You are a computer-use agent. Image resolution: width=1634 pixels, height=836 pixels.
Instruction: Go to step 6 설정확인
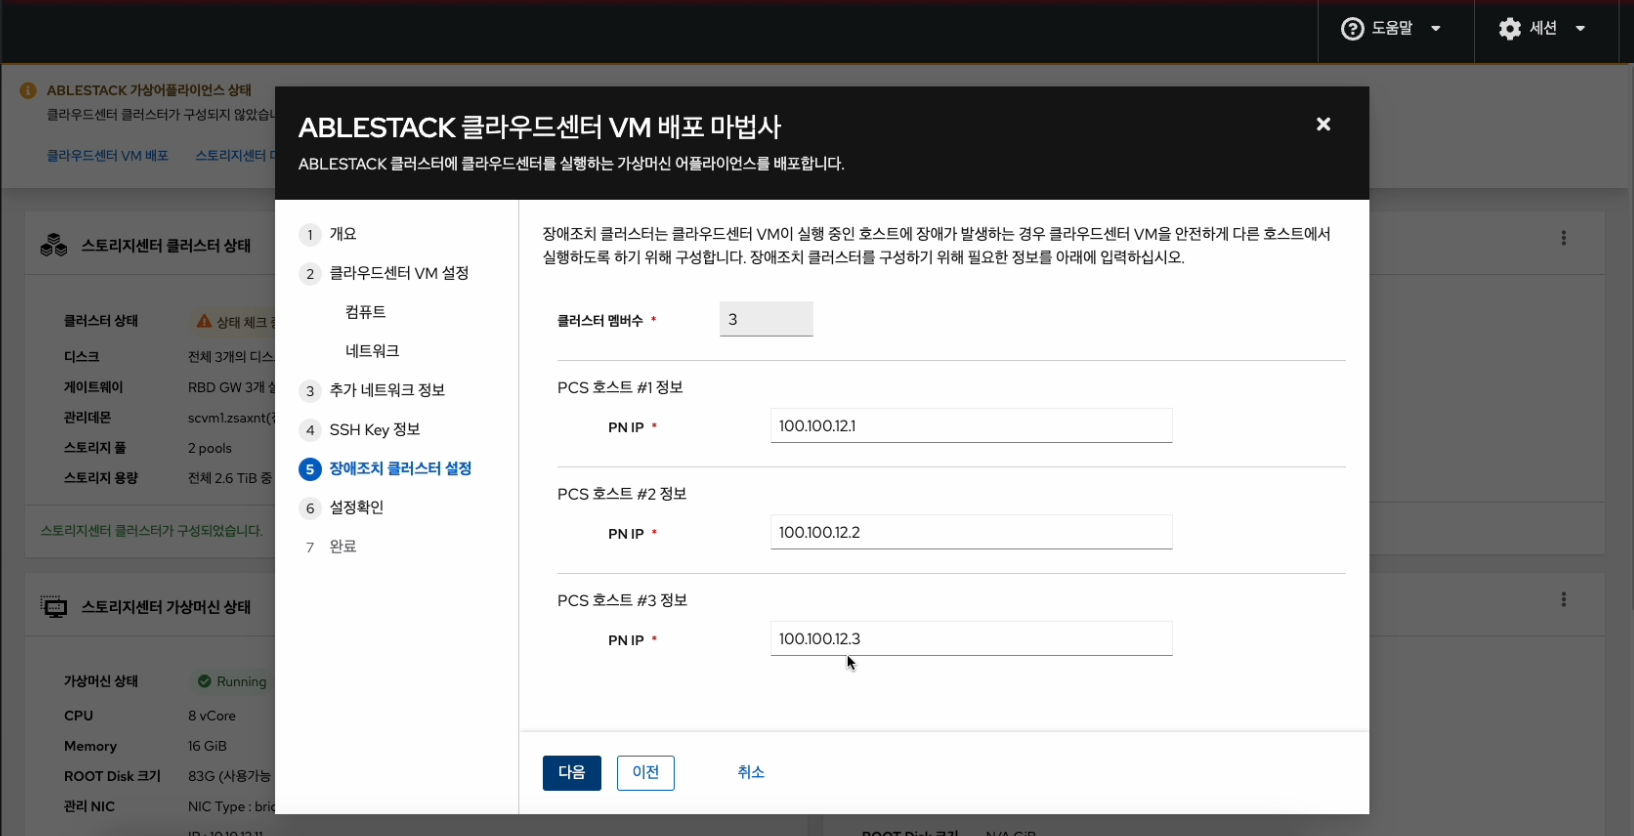click(x=341, y=508)
